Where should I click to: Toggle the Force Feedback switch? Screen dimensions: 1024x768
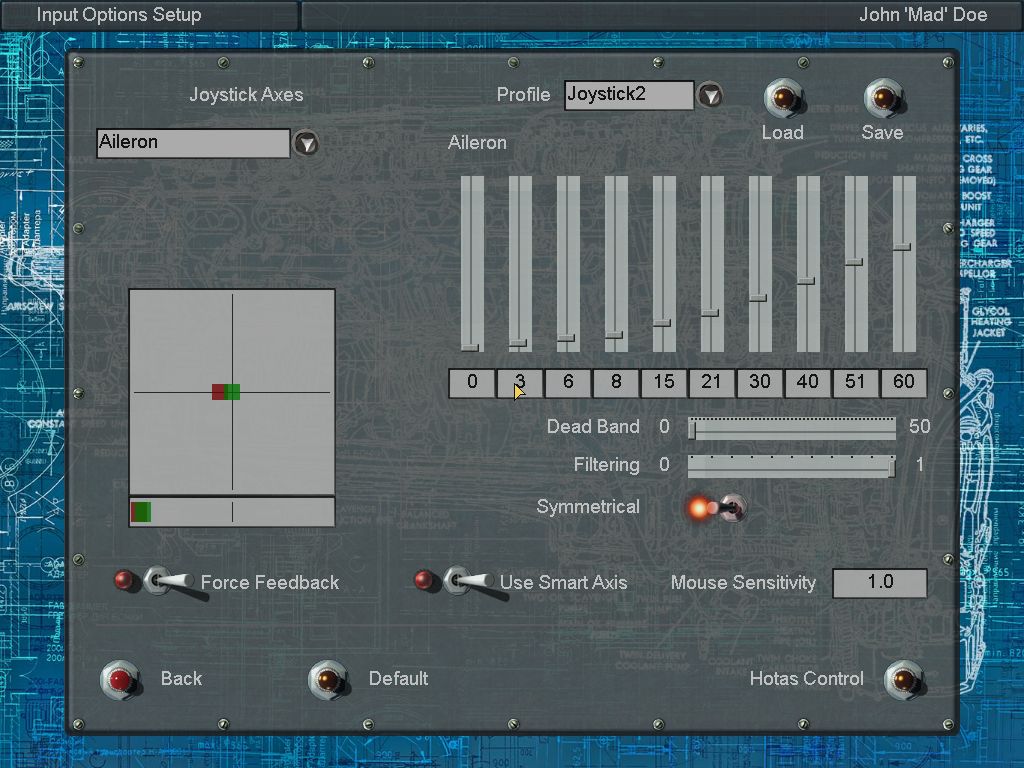(x=167, y=581)
